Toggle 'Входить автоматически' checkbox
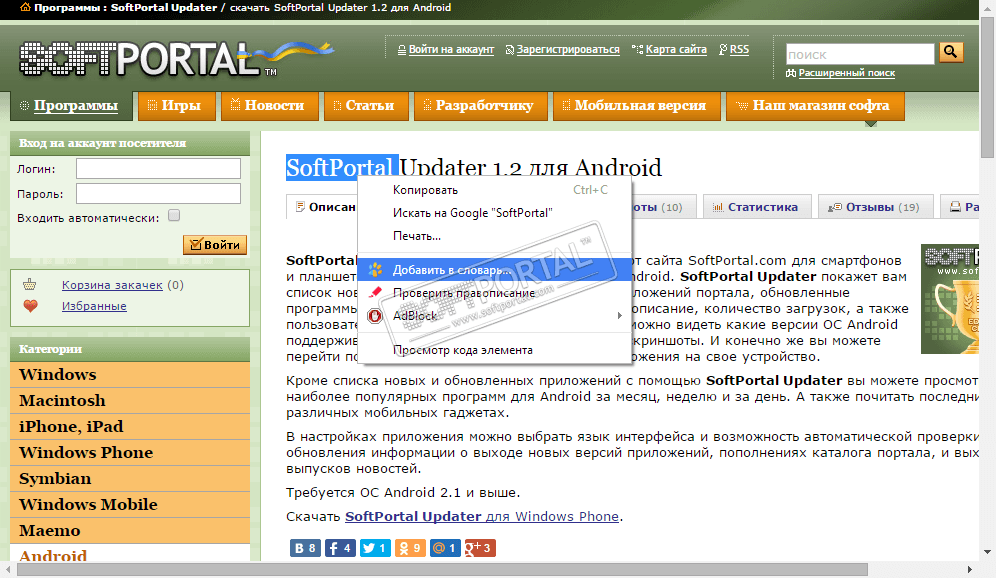Screen dimensions: 996x578 coord(174,215)
